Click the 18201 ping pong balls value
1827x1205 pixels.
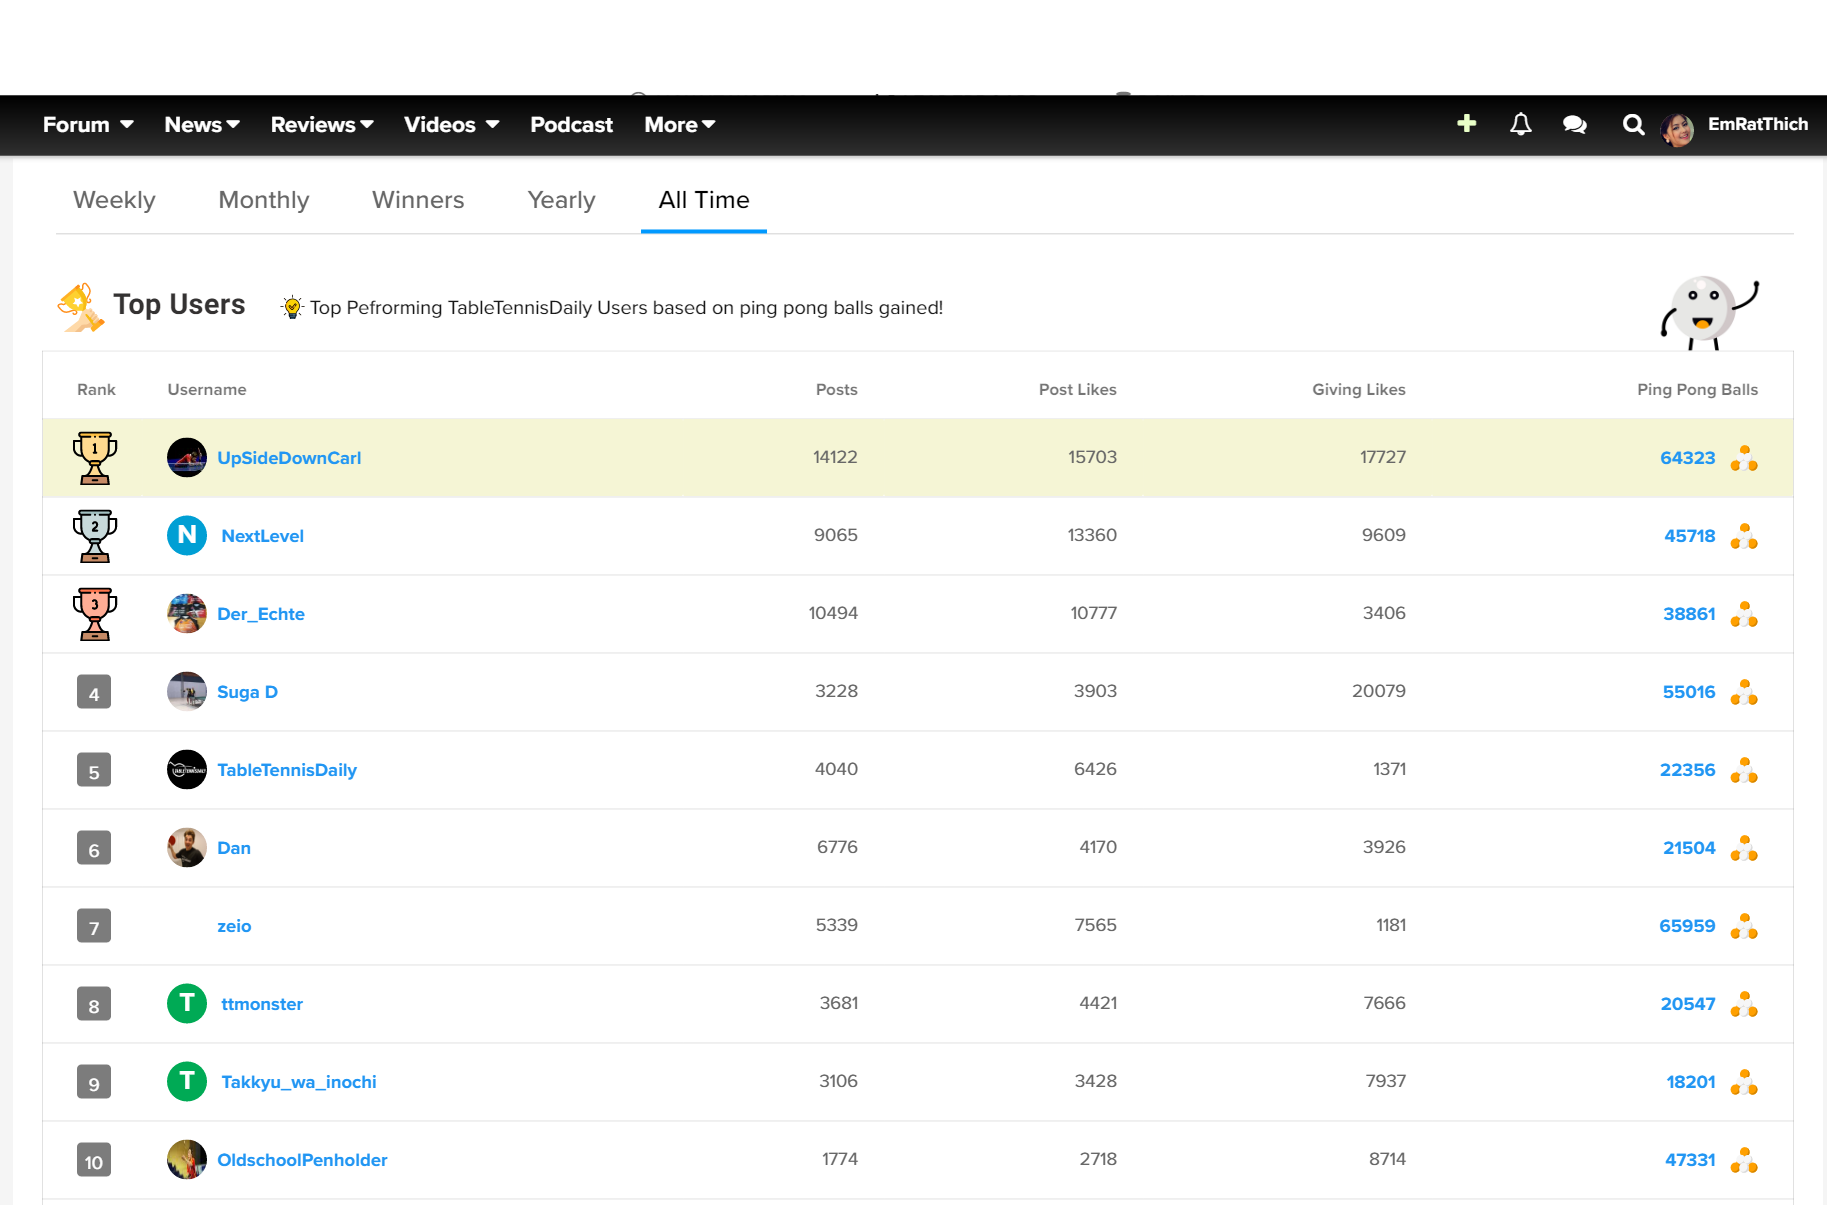(1691, 1082)
